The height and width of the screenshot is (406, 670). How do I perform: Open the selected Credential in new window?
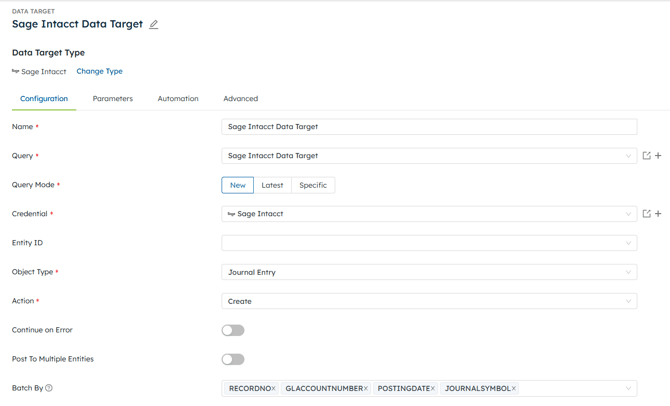(x=646, y=214)
